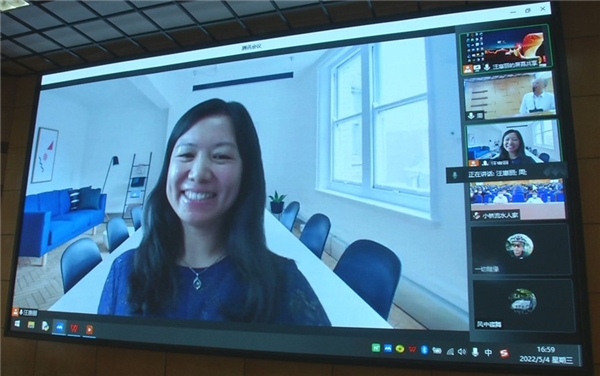This screenshot has width=600, height=376.
Task: Open the volume speaker tray icon
Action: (462, 352)
